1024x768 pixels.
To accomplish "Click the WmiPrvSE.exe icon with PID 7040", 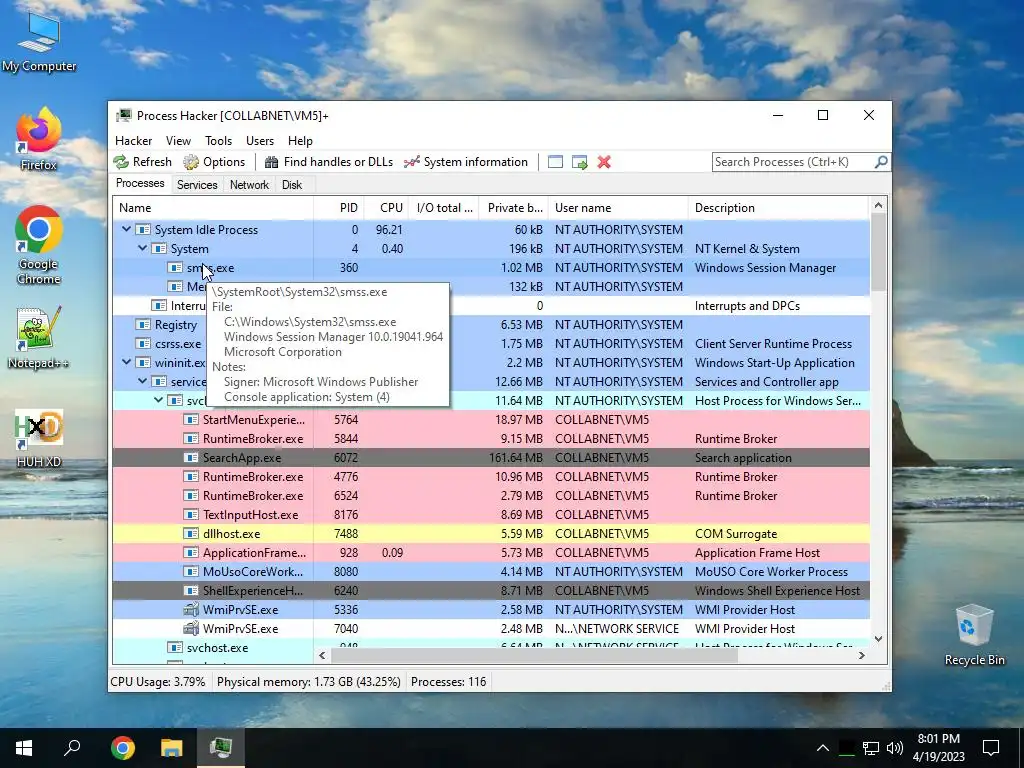I will (191, 628).
